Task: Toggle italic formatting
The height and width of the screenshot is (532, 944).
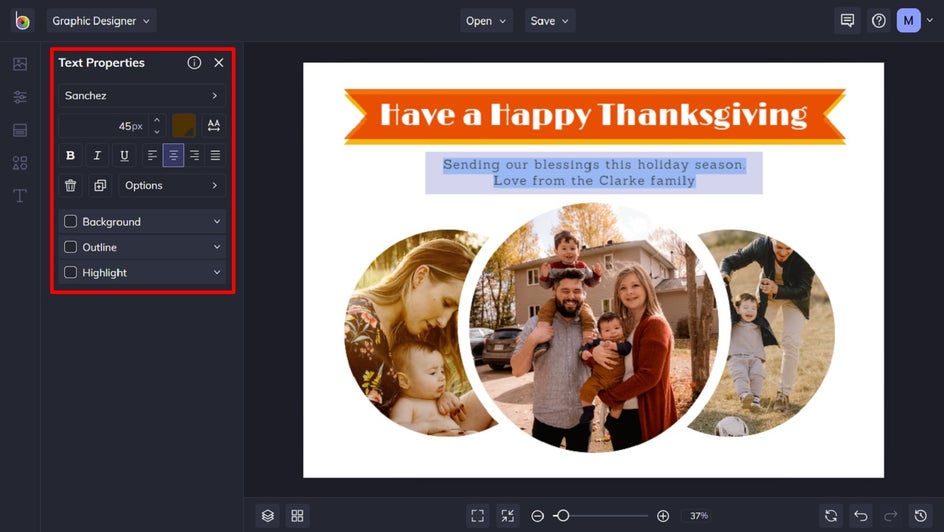Action: tap(97, 155)
